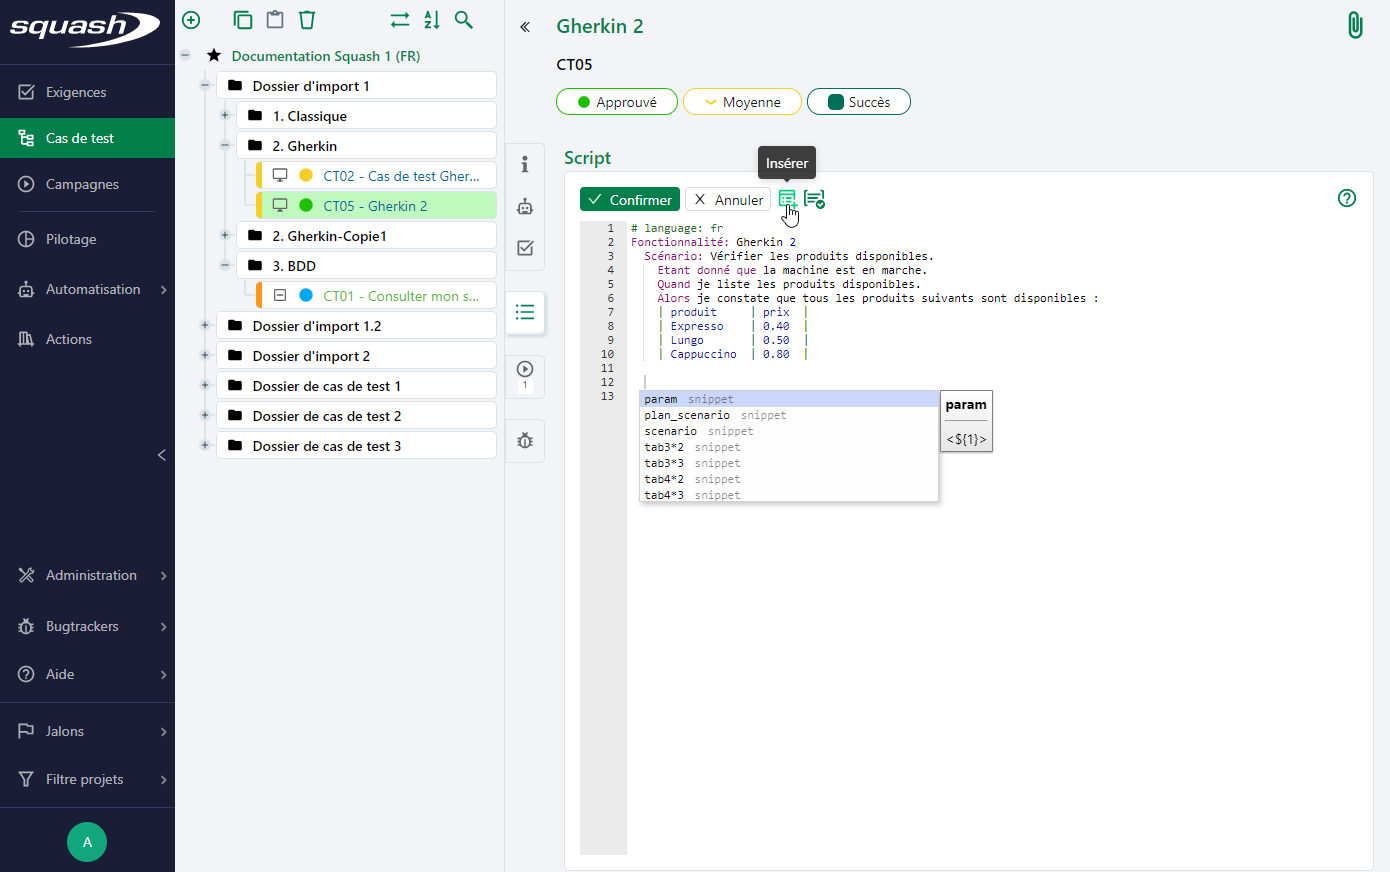Create a new test case with the plus icon
This screenshot has width=1390, height=872.
190,20
